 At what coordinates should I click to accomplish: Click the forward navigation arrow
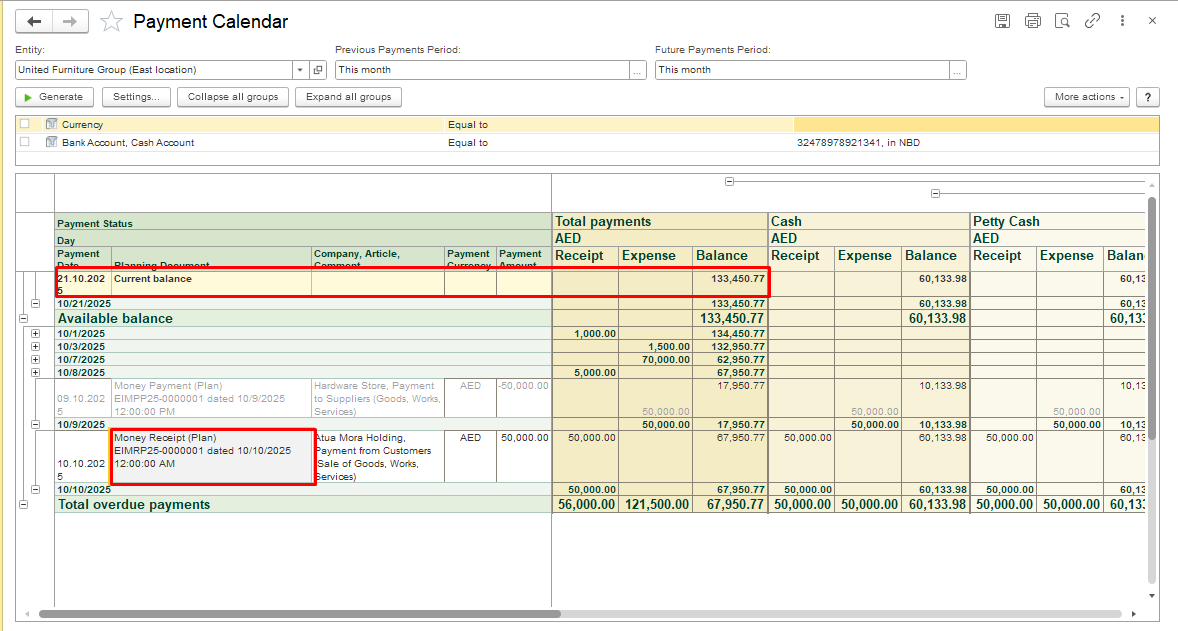click(x=70, y=21)
